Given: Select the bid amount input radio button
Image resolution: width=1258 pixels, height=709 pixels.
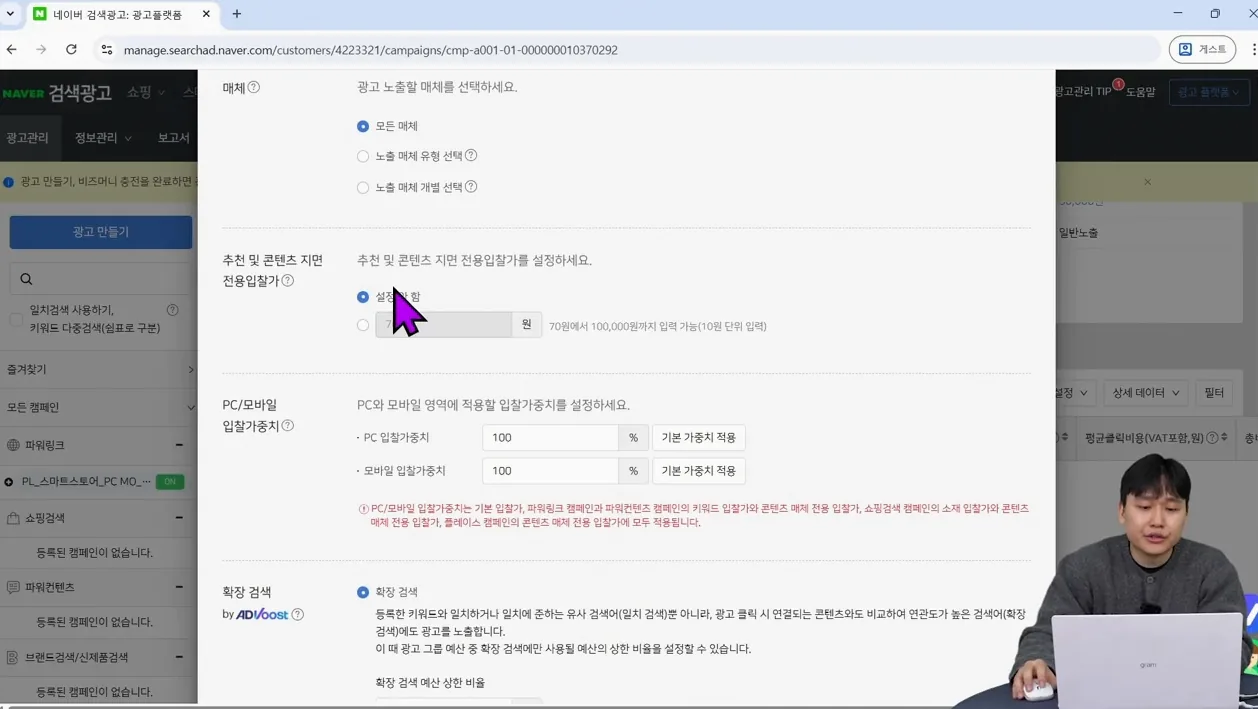Looking at the screenshot, I should coord(363,325).
